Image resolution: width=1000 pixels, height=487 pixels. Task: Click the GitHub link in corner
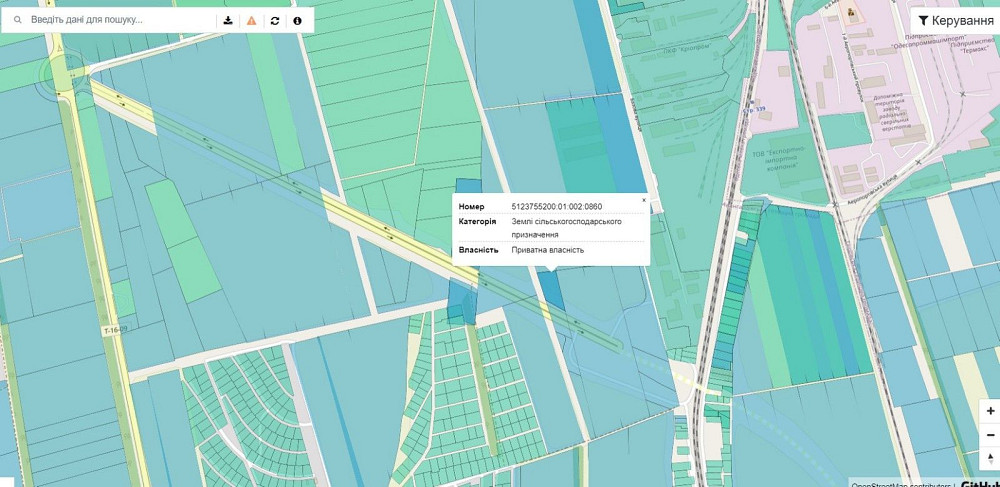[980, 484]
